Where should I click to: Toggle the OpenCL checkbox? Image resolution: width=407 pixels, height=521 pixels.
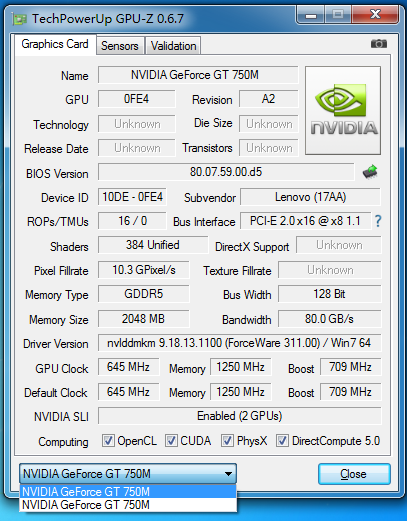coord(108,441)
